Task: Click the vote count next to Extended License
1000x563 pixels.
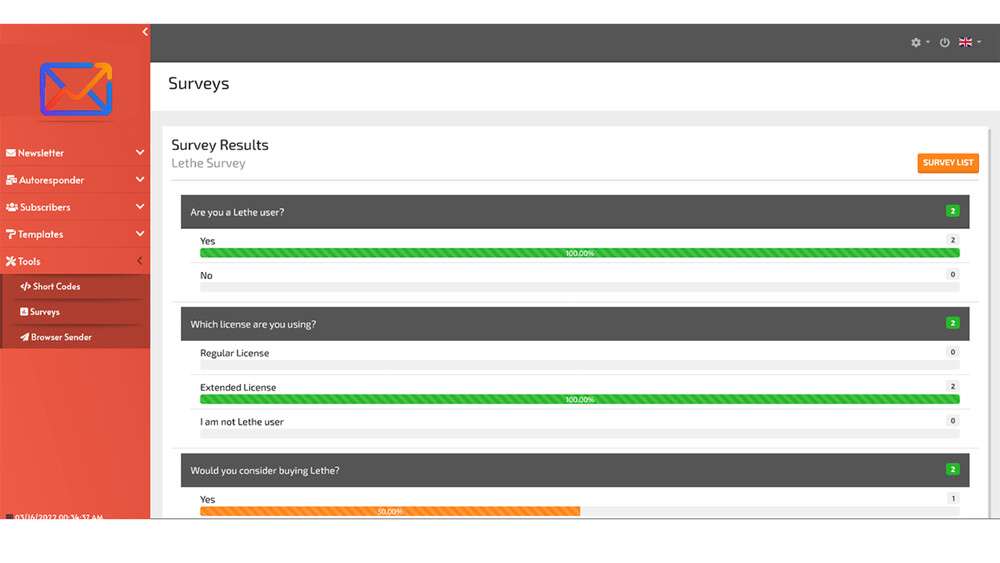Action: [953, 386]
